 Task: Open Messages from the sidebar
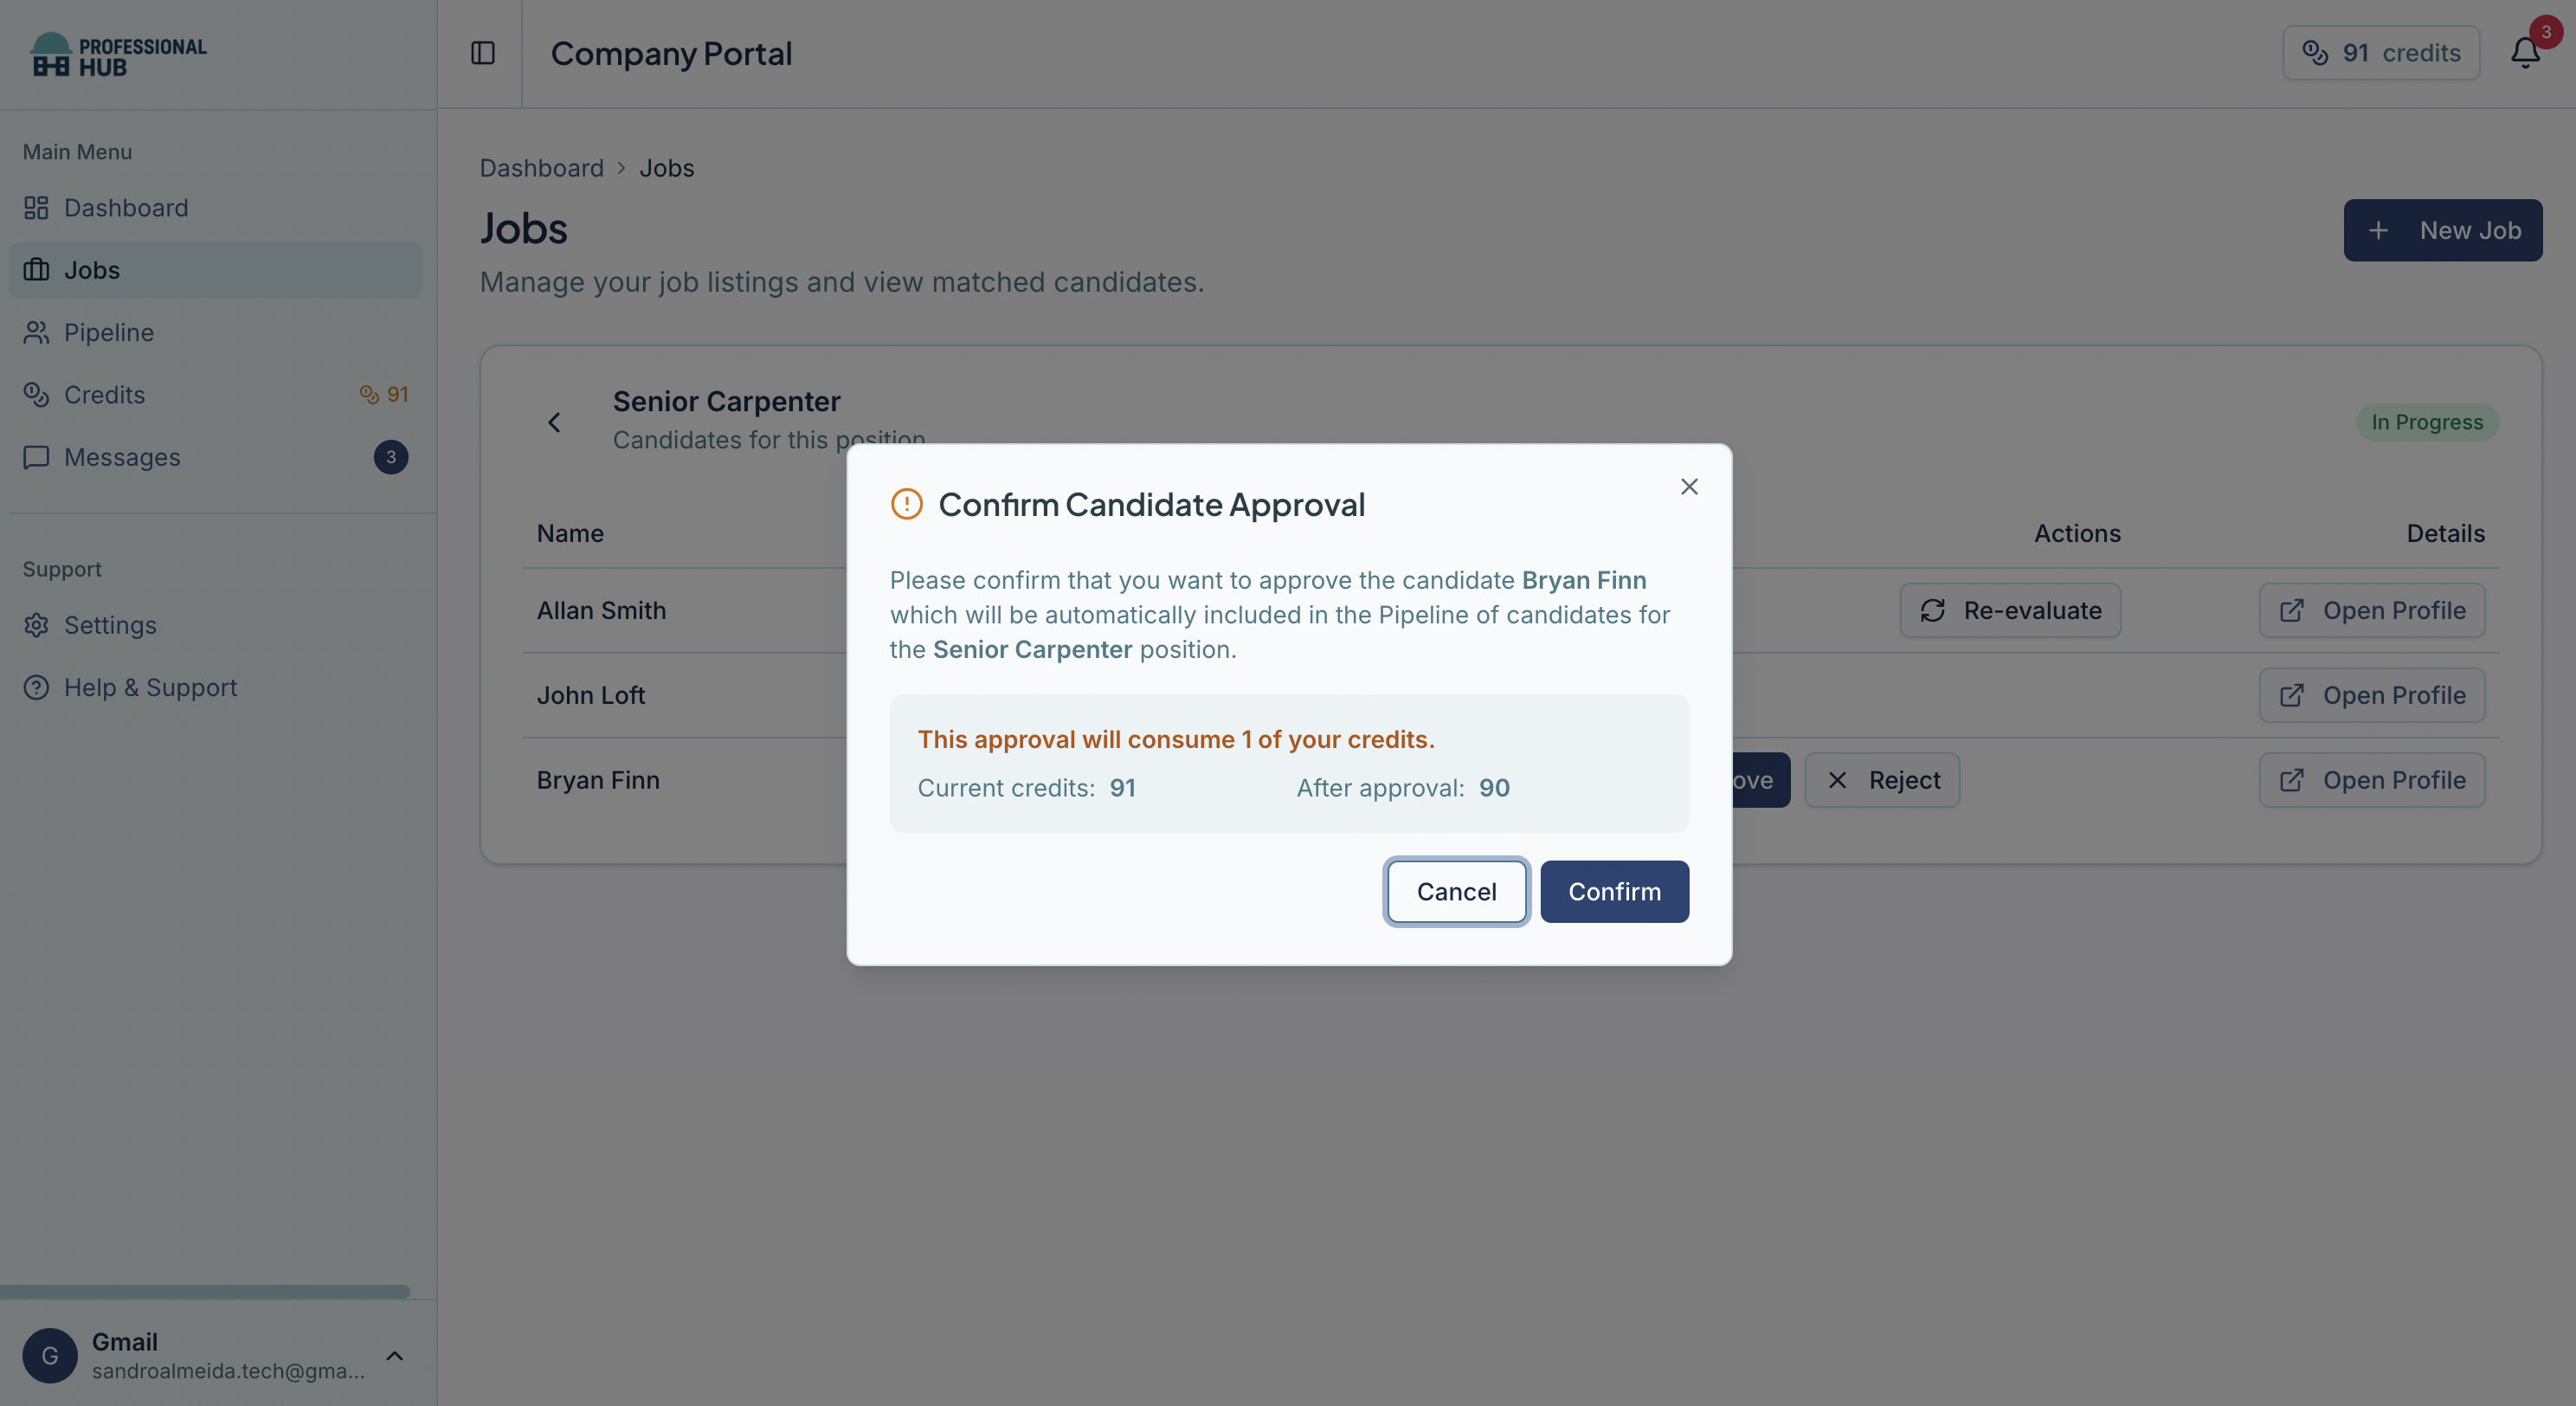122,457
